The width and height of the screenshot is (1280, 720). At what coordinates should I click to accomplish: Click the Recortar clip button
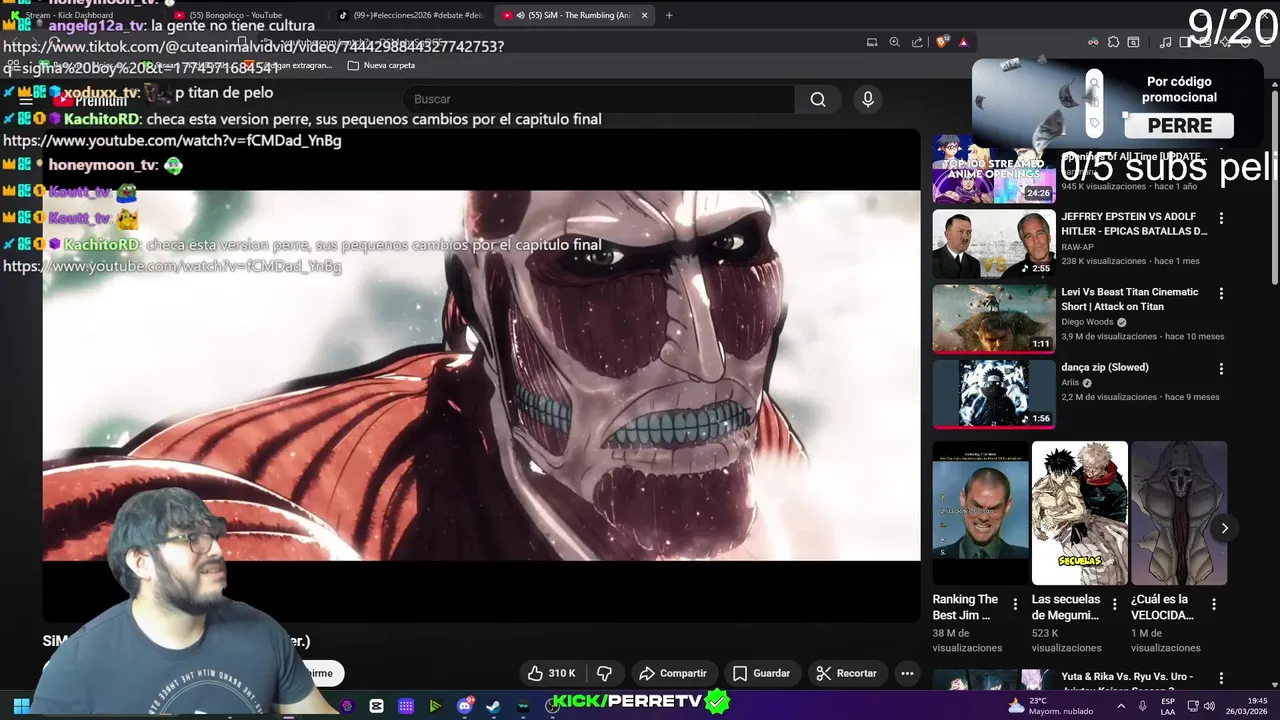point(846,673)
